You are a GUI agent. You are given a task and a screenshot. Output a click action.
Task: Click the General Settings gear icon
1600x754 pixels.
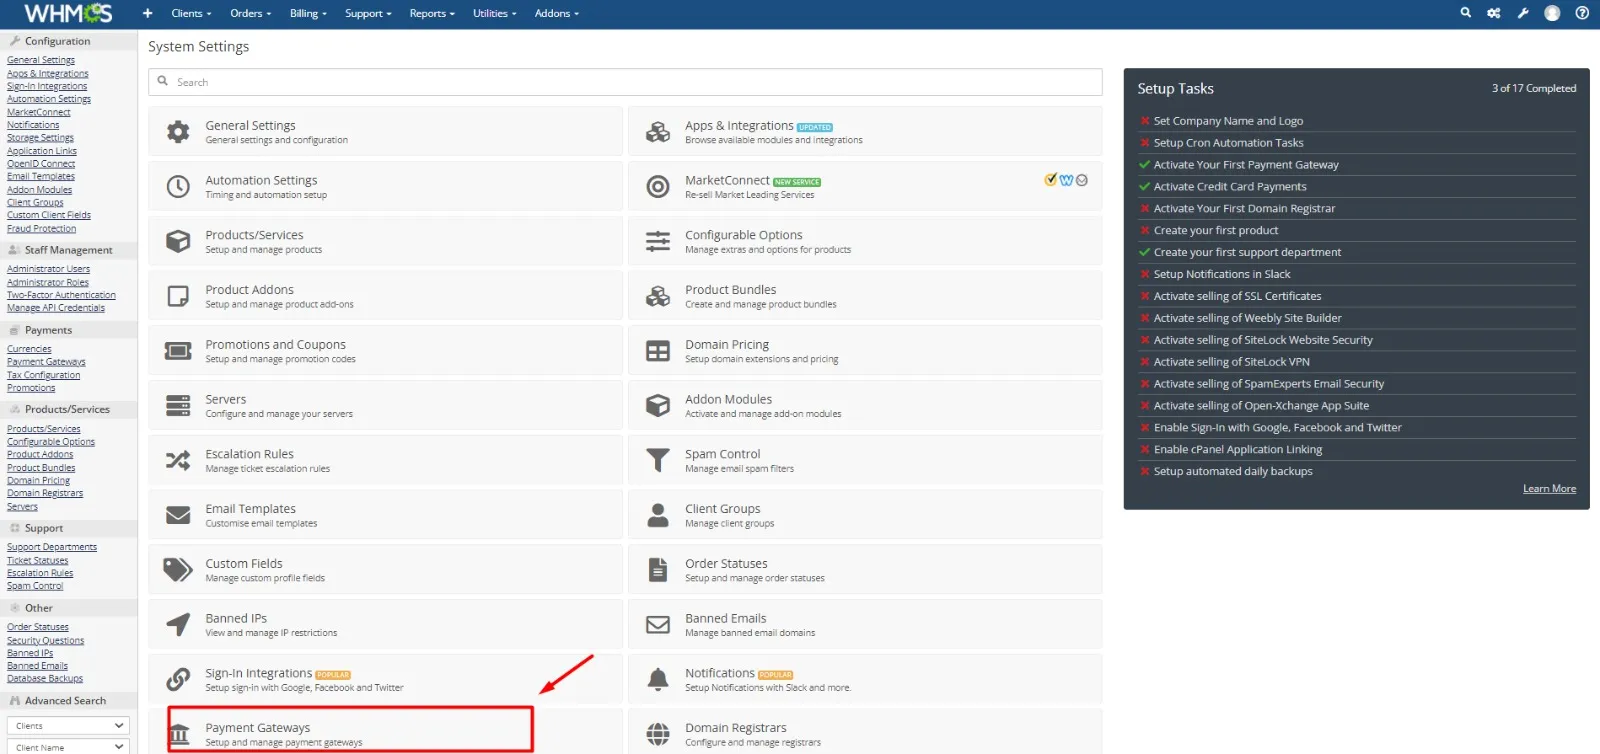pos(178,132)
